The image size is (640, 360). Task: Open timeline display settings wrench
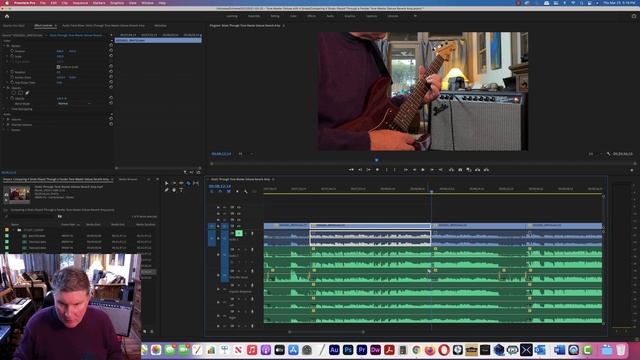246,191
